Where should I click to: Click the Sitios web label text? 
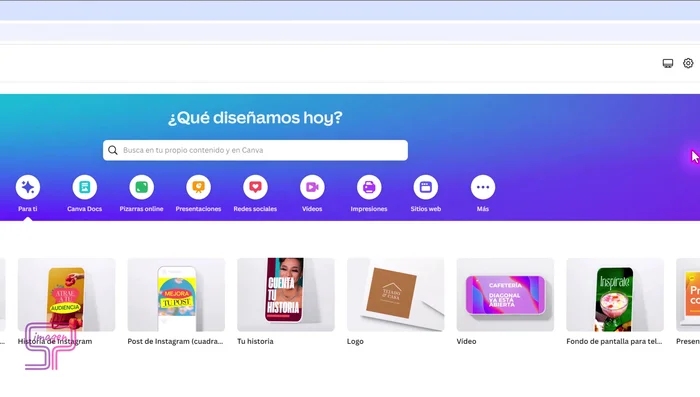pos(426,209)
